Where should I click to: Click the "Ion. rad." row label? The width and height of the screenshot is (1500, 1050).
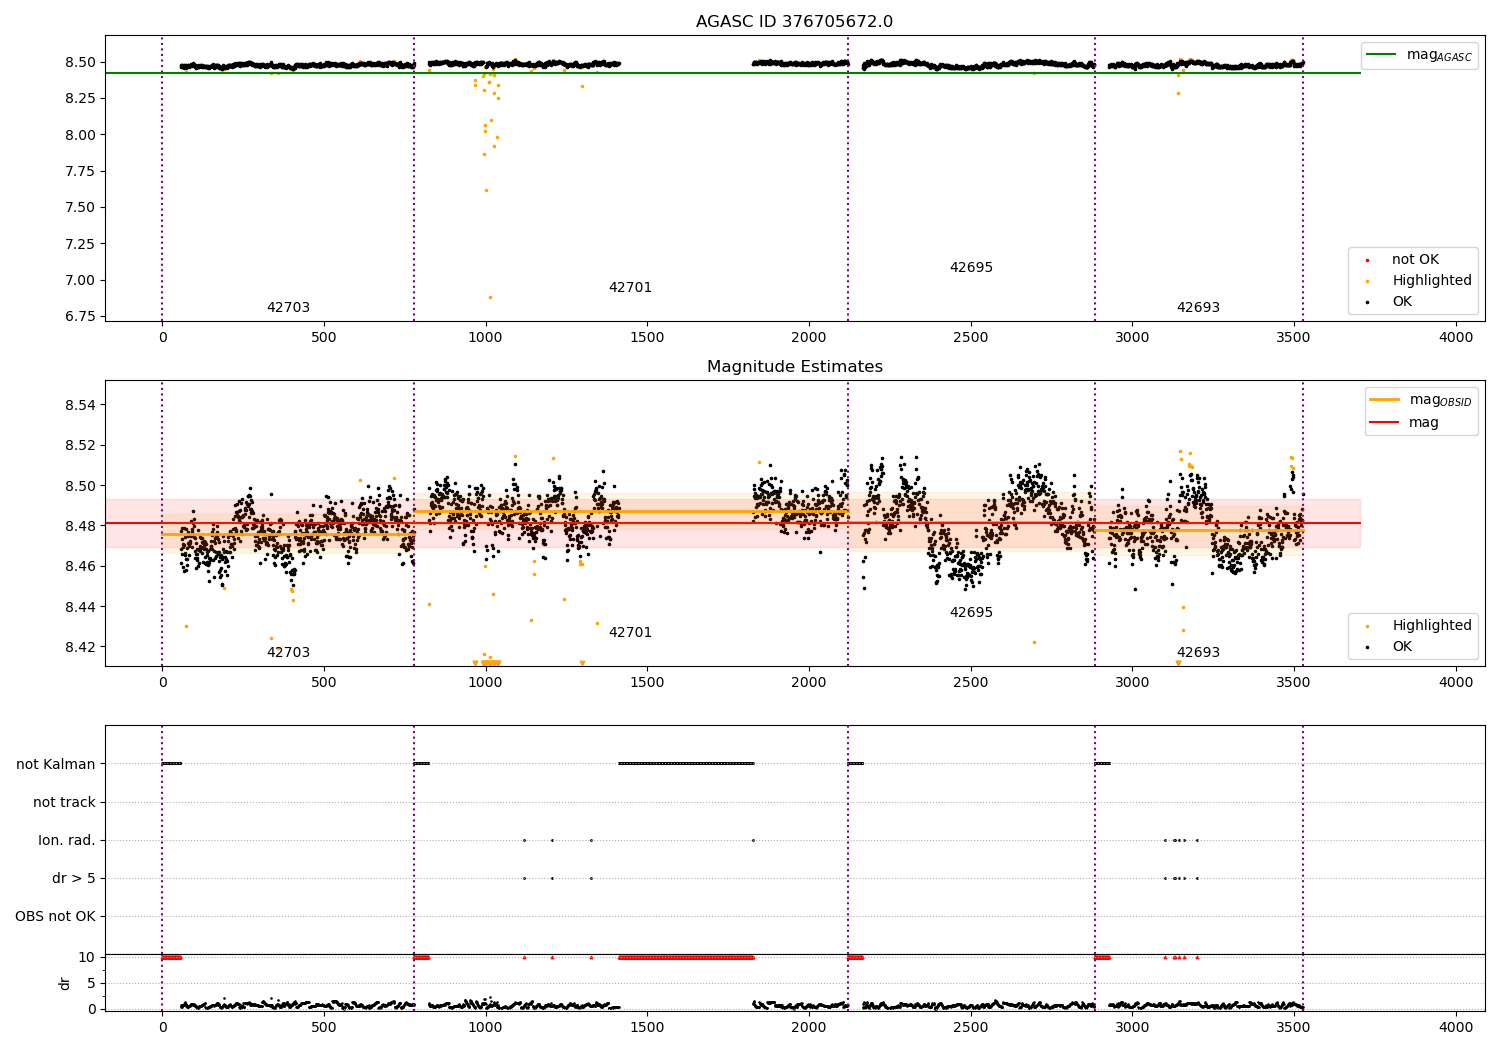67,841
